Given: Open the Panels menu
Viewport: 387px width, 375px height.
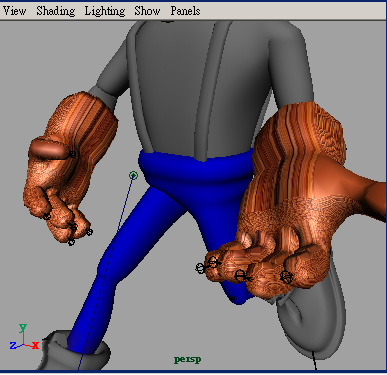Looking at the screenshot, I should point(185,11).
